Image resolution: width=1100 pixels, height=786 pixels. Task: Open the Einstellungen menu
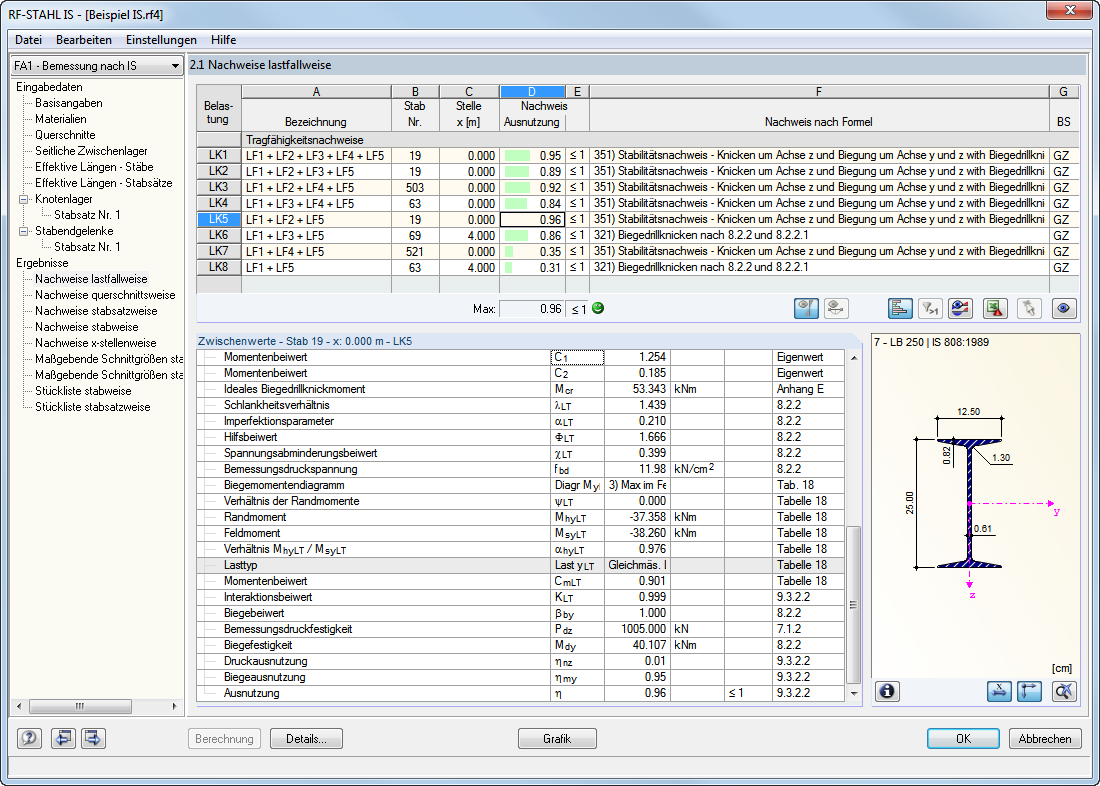pyautogui.click(x=161, y=40)
